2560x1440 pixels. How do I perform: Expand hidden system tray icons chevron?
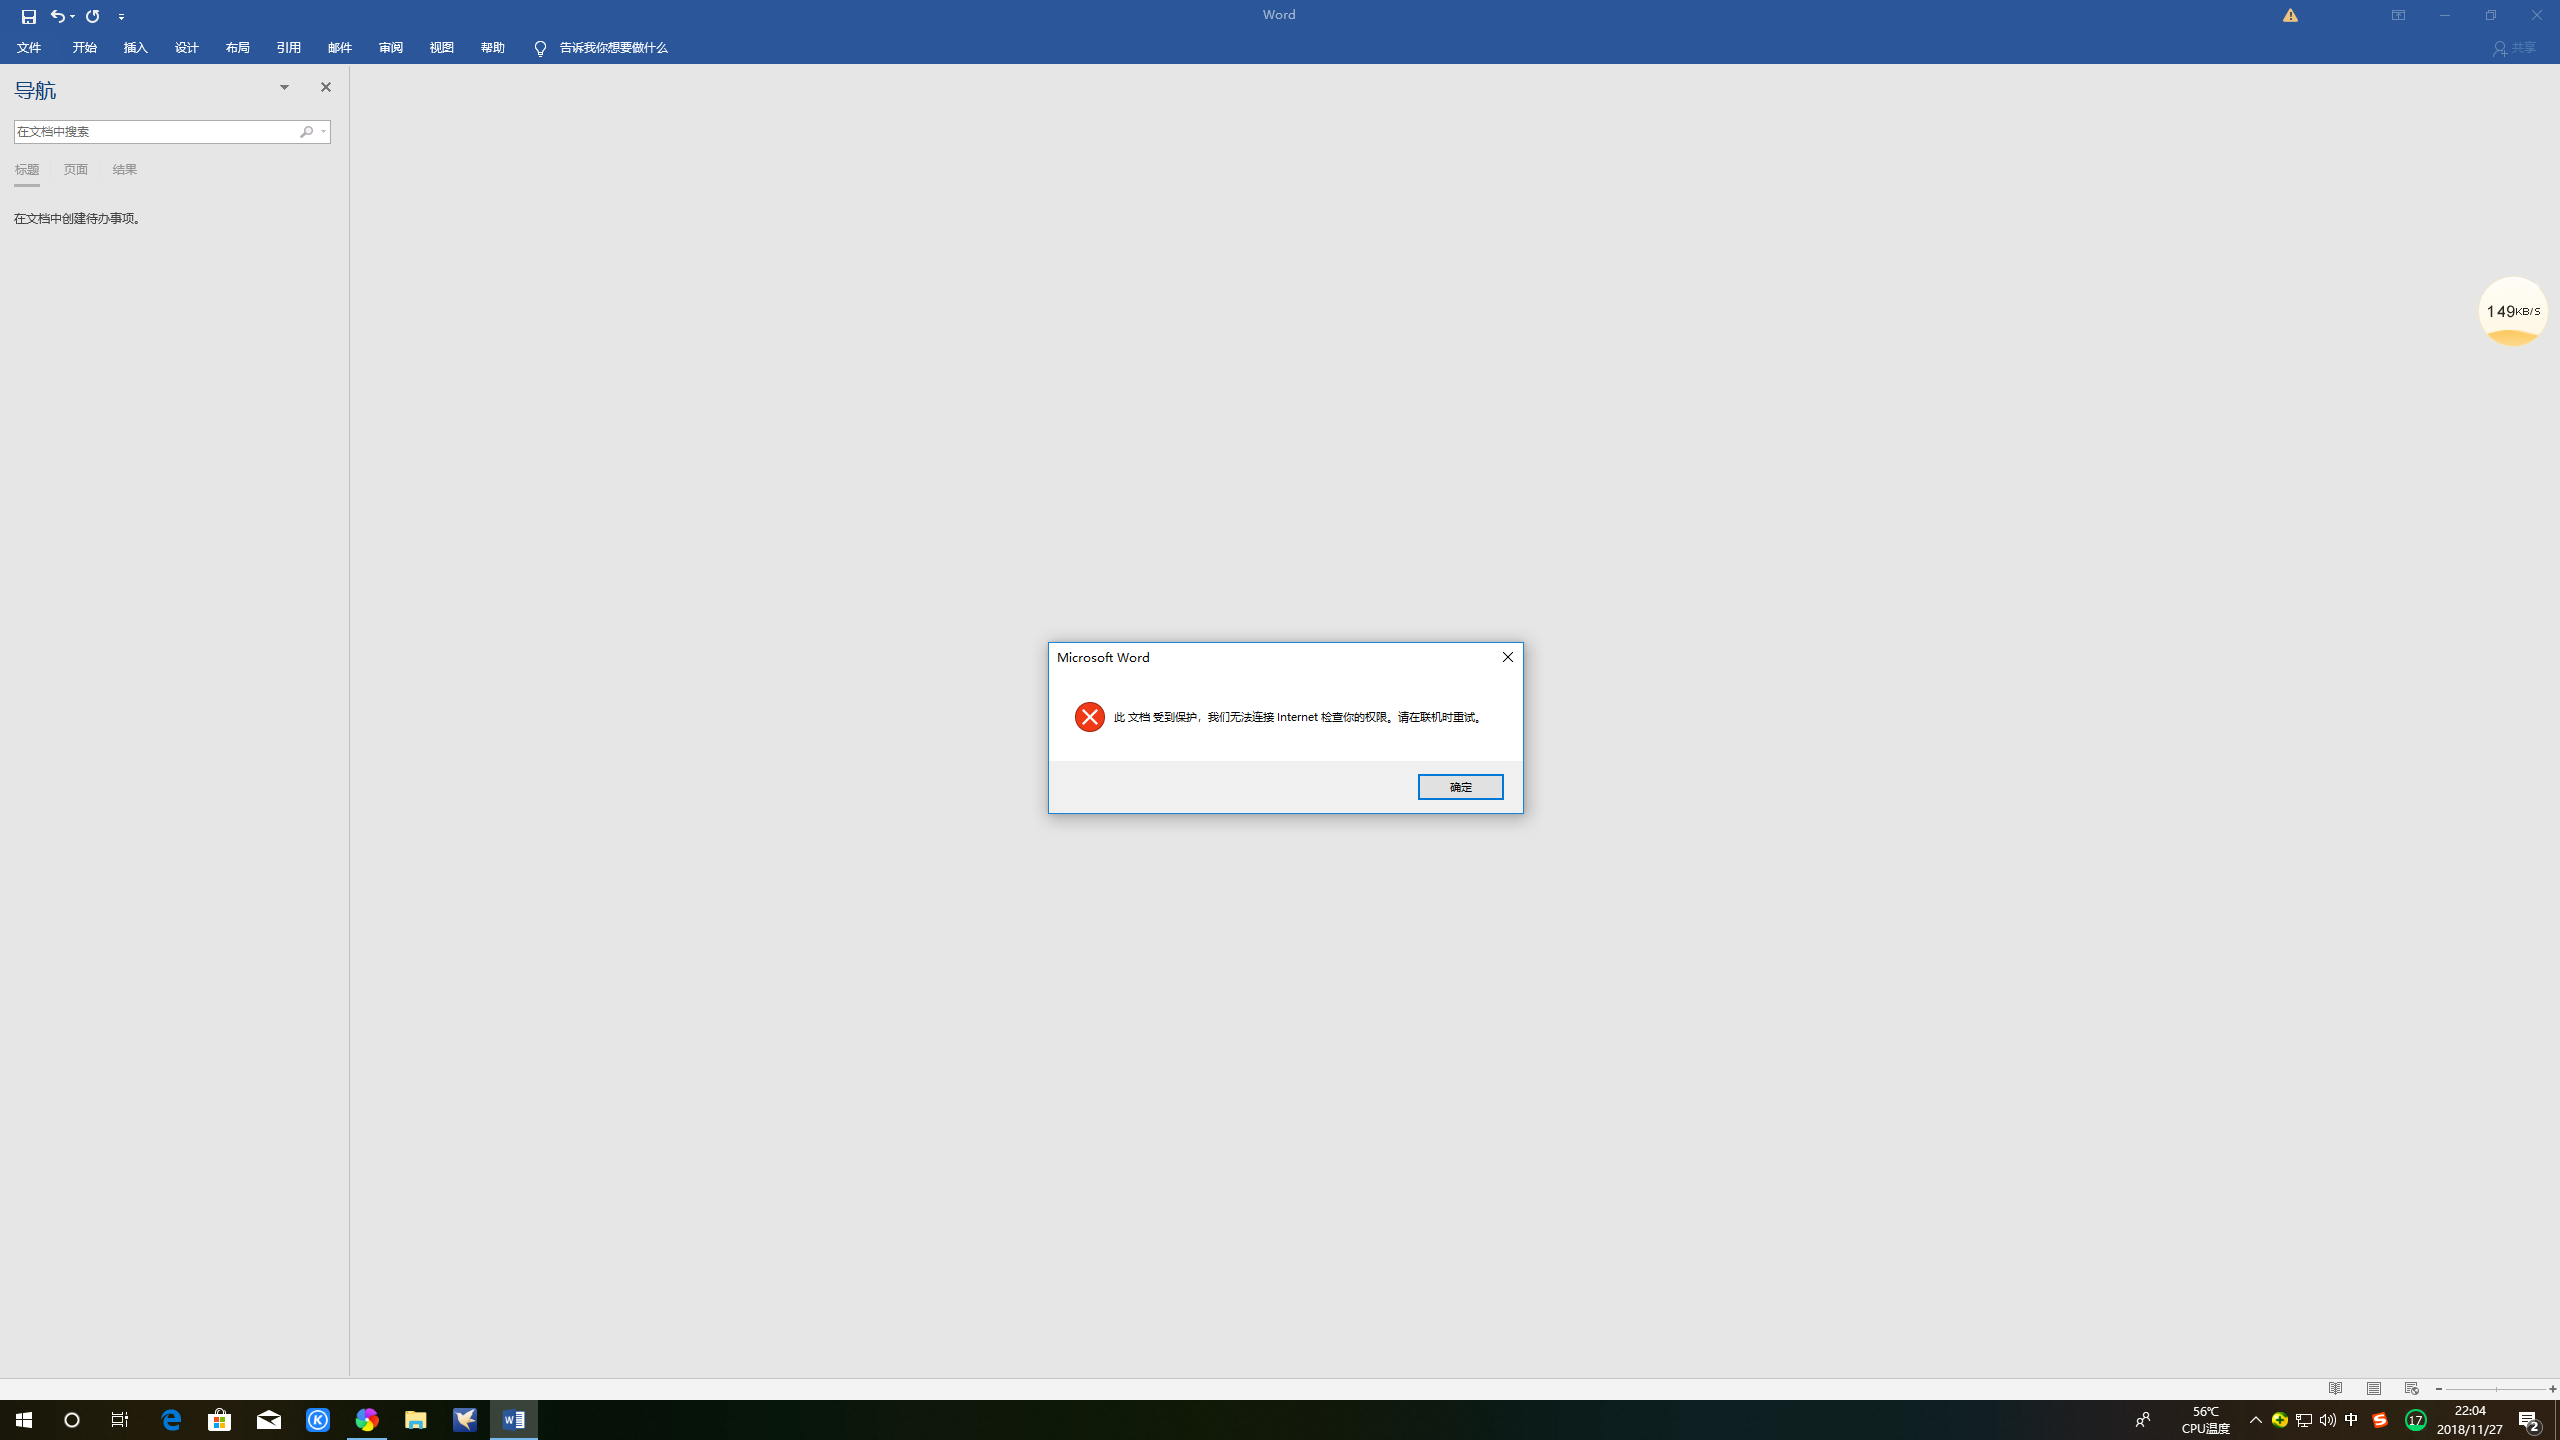[x=2256, y=1420]
